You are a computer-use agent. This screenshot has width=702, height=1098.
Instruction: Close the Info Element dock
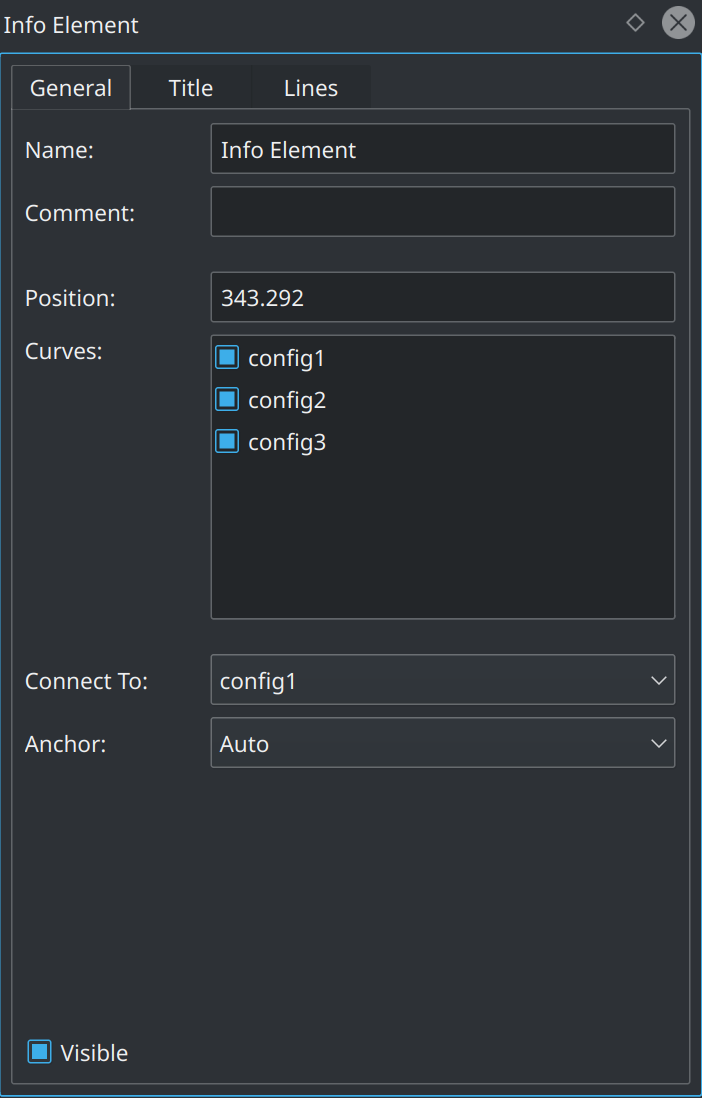click(x=678, y=22)
